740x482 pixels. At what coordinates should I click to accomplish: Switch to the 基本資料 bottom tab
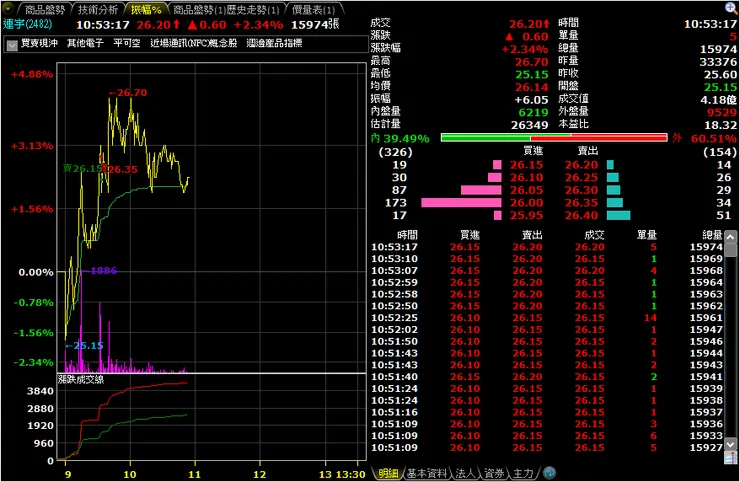(x=427, y=473)
